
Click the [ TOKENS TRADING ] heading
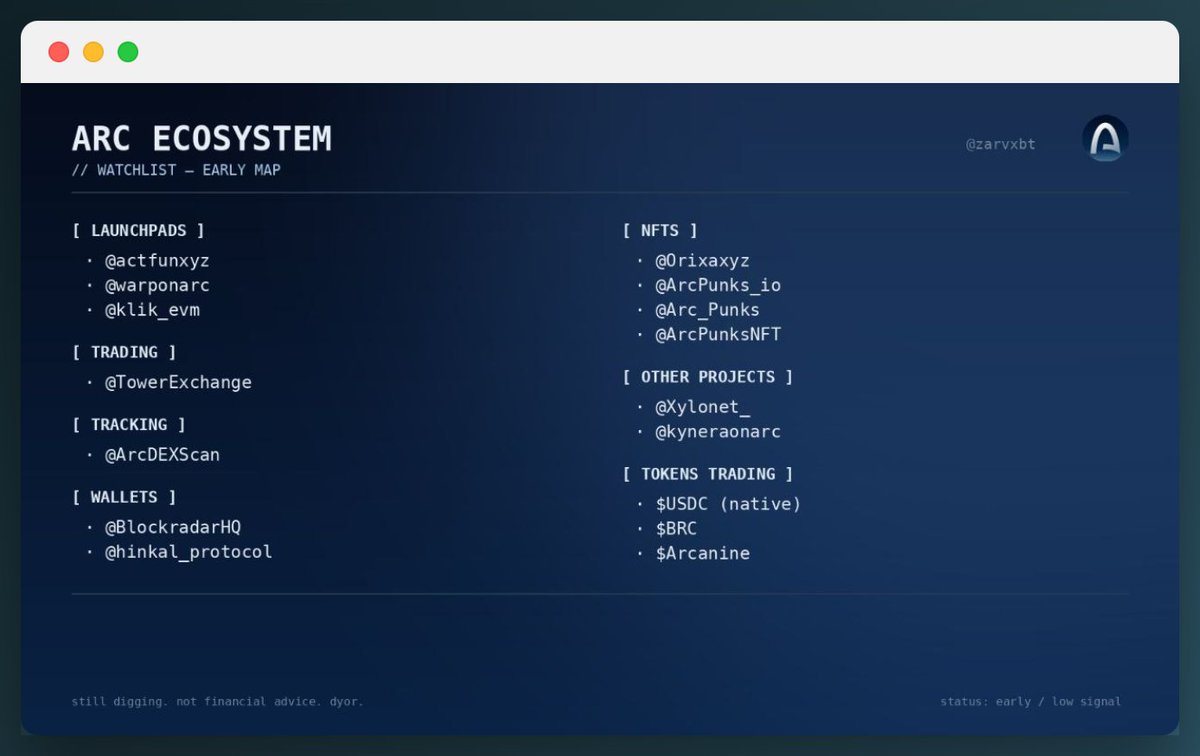click(708, 474)
